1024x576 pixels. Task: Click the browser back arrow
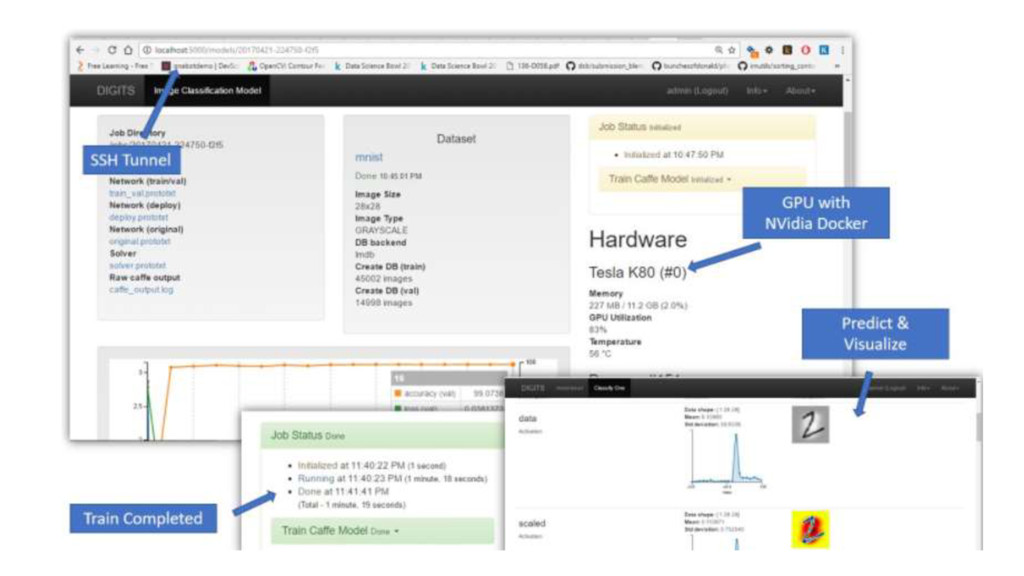click(80, 50)
